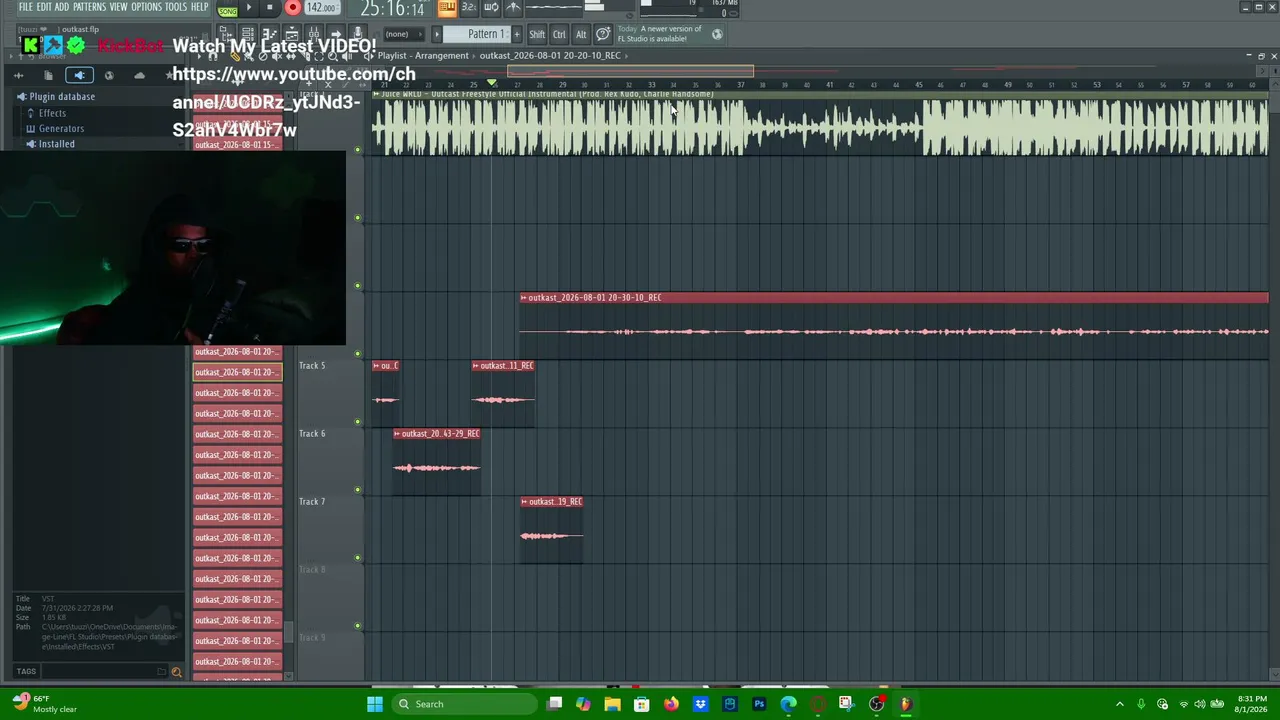Start playback with the play button
The image size is (1280, 720).
click(x=249, y=8)
